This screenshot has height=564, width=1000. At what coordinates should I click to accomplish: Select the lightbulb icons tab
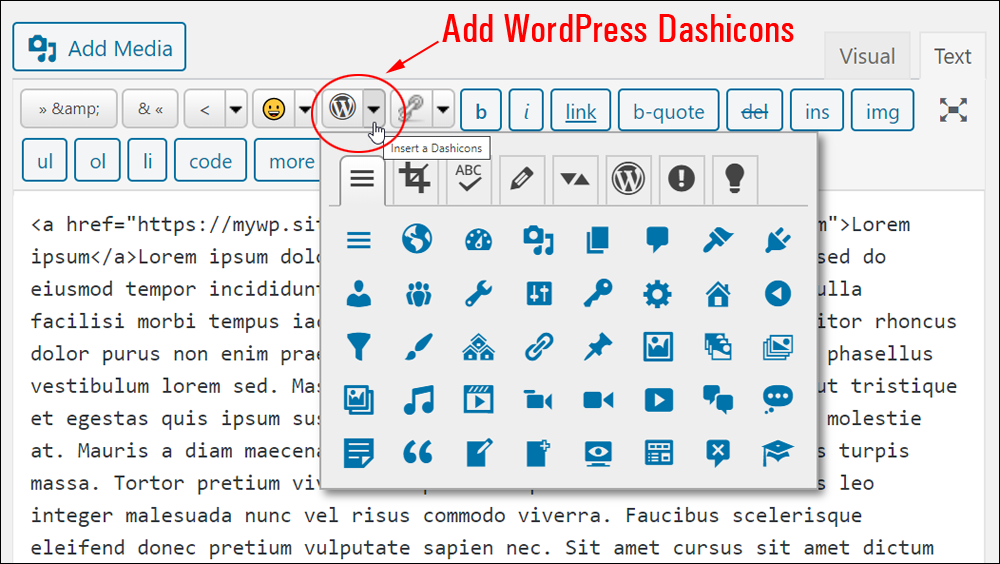[735, 179]
